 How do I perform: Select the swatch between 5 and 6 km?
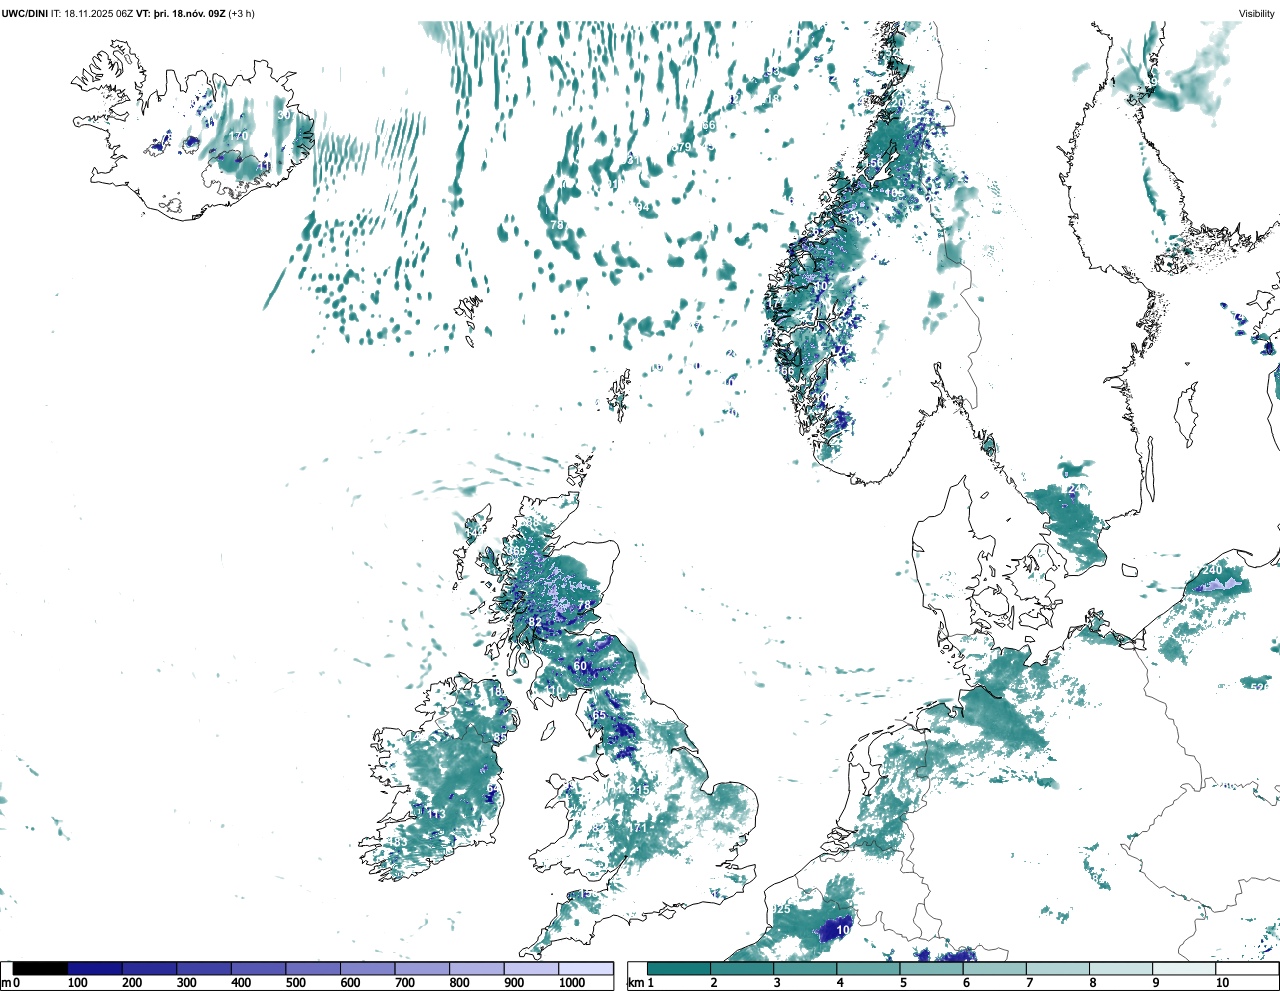[931, 968]
